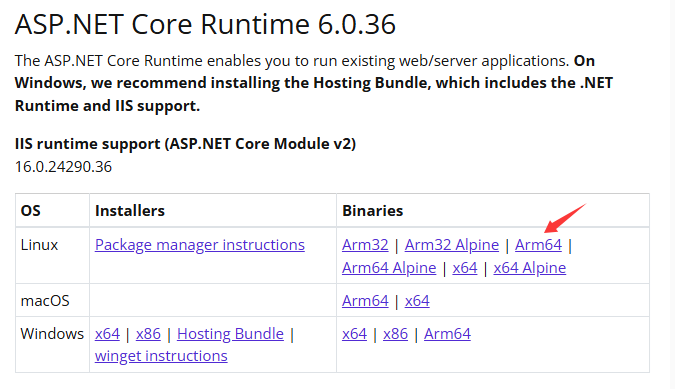Screen dimensions: 675x389
Task: Download the Windows x64 binary
Action: click(354, 333)
